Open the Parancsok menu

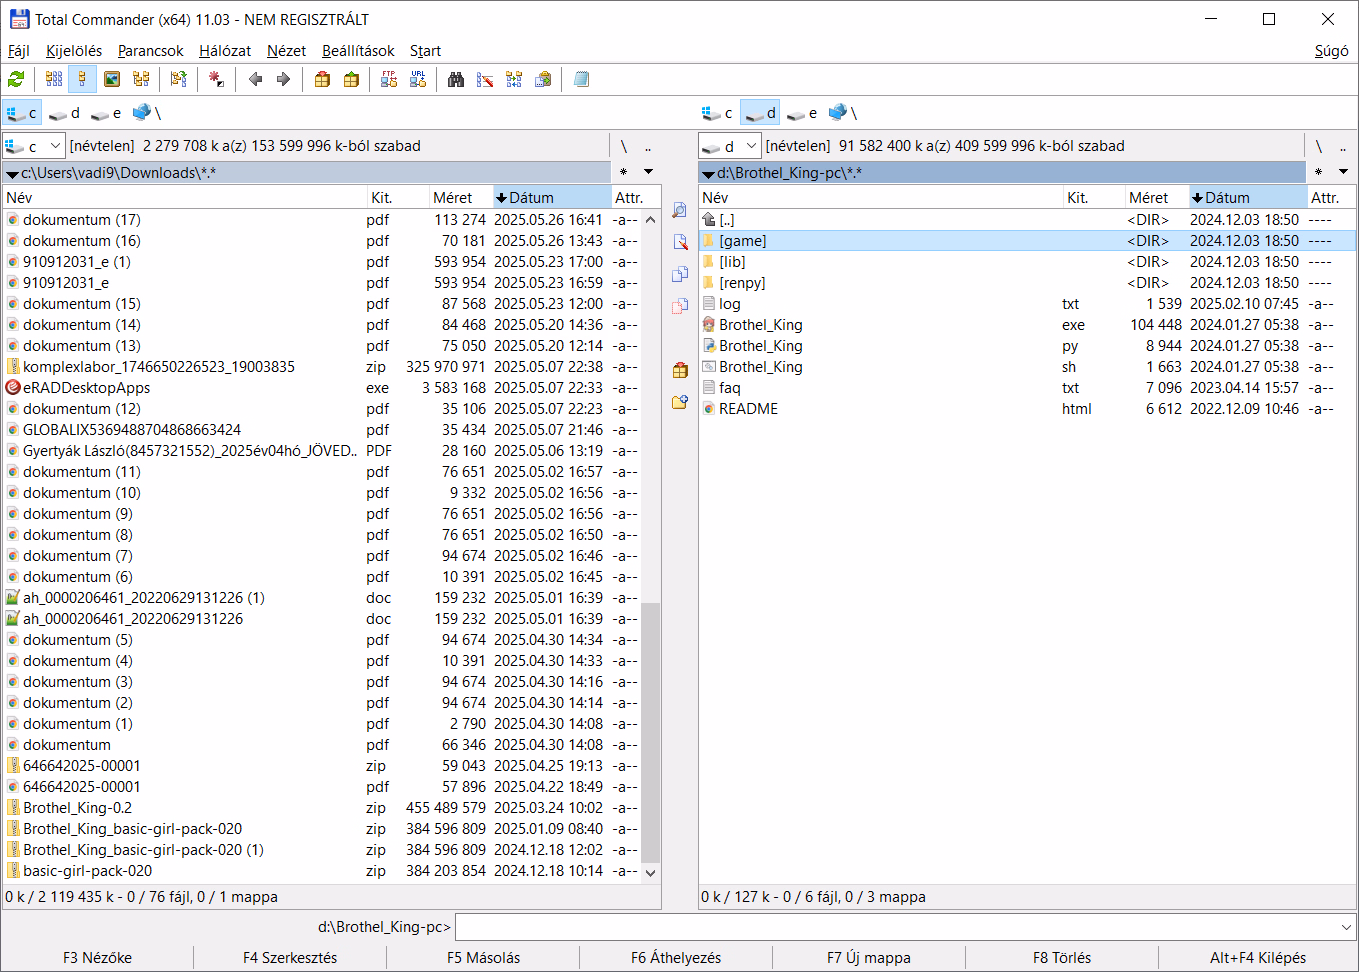pyautogui.click(x=150, y=51)
